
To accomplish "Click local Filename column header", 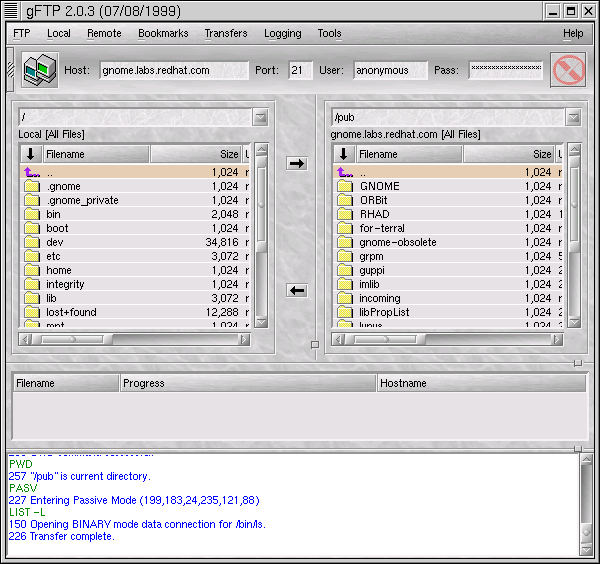I will tap(96, 154).
